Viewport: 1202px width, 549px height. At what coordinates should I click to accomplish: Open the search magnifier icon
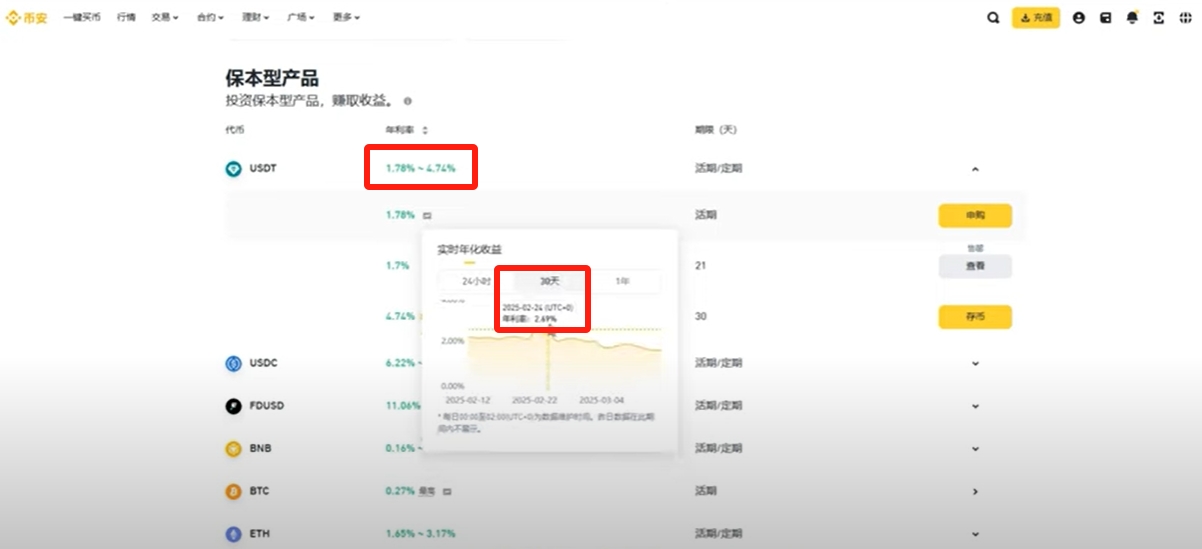pos(993,17)
